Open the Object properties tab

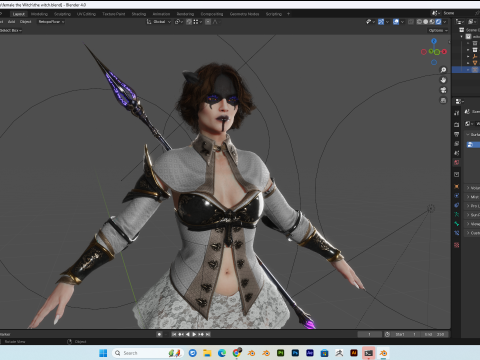[457, 186]
